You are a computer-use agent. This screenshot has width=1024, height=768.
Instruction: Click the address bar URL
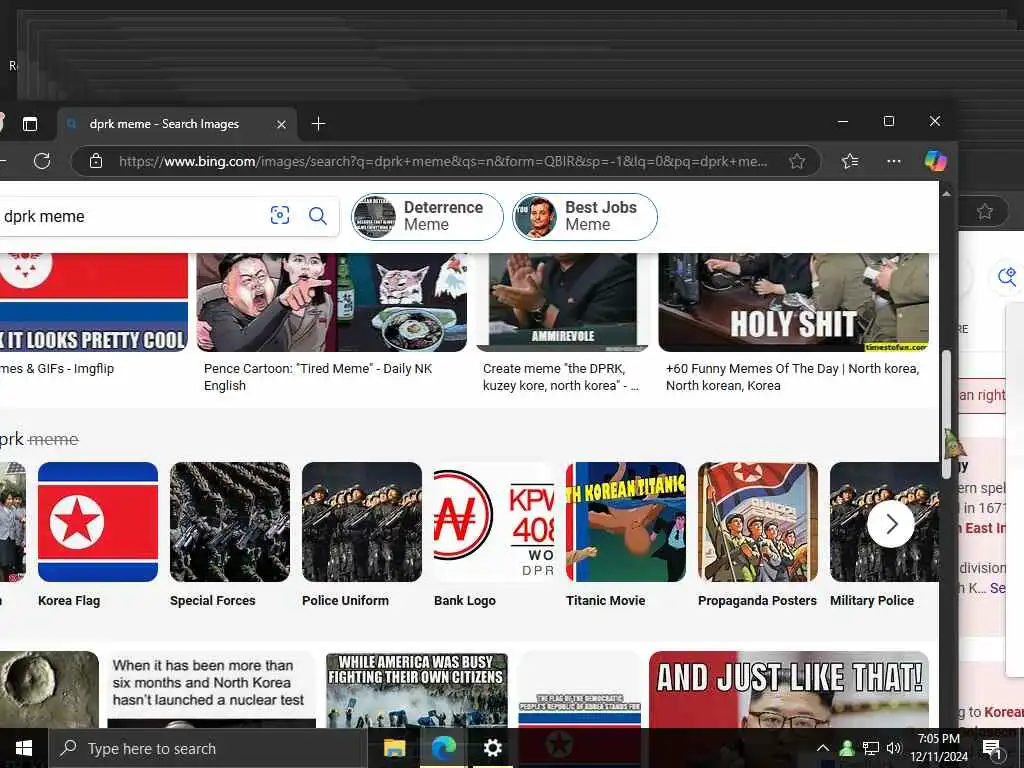[443, 161]
